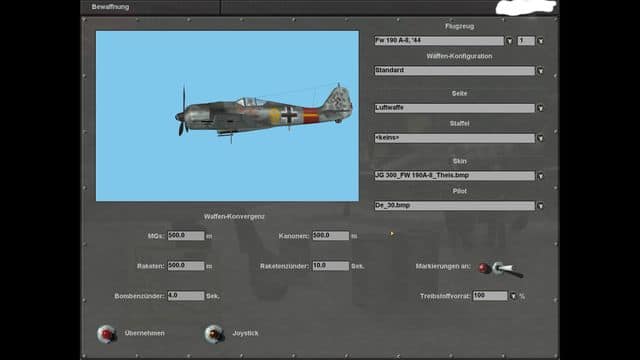This screenshot has height=360, width=640.
Task: Click the Luftwaffe side field
Action: coord(454,108)
